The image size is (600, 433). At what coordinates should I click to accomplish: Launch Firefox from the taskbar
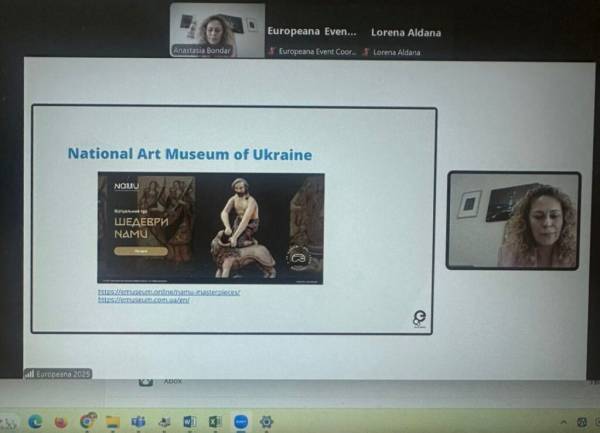(61, 422)
